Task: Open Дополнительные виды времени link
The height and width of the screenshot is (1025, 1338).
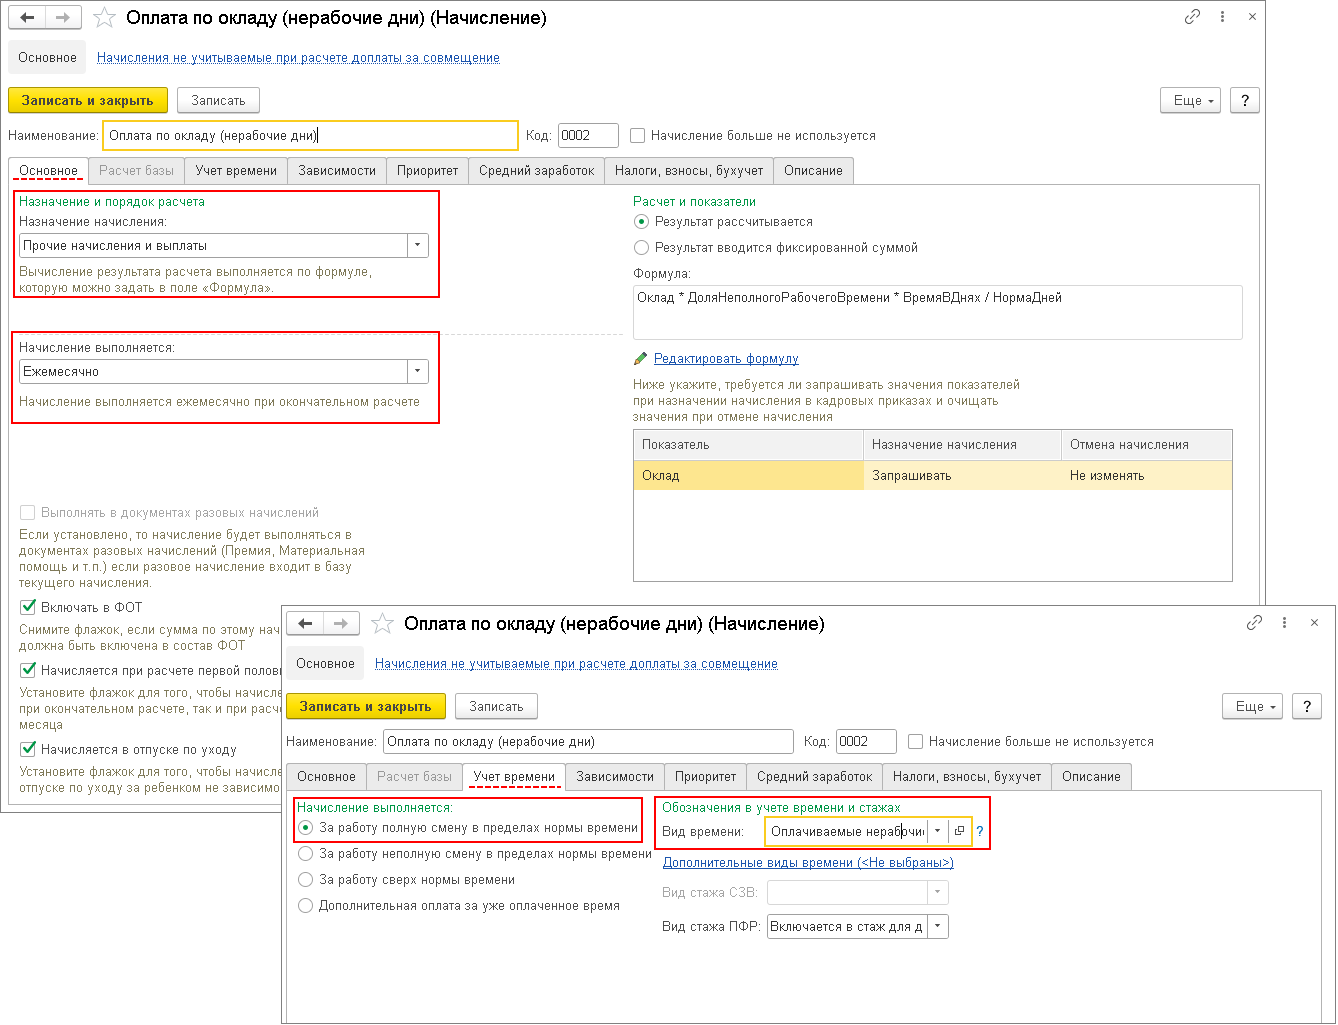Action: (x=808, y=863)
